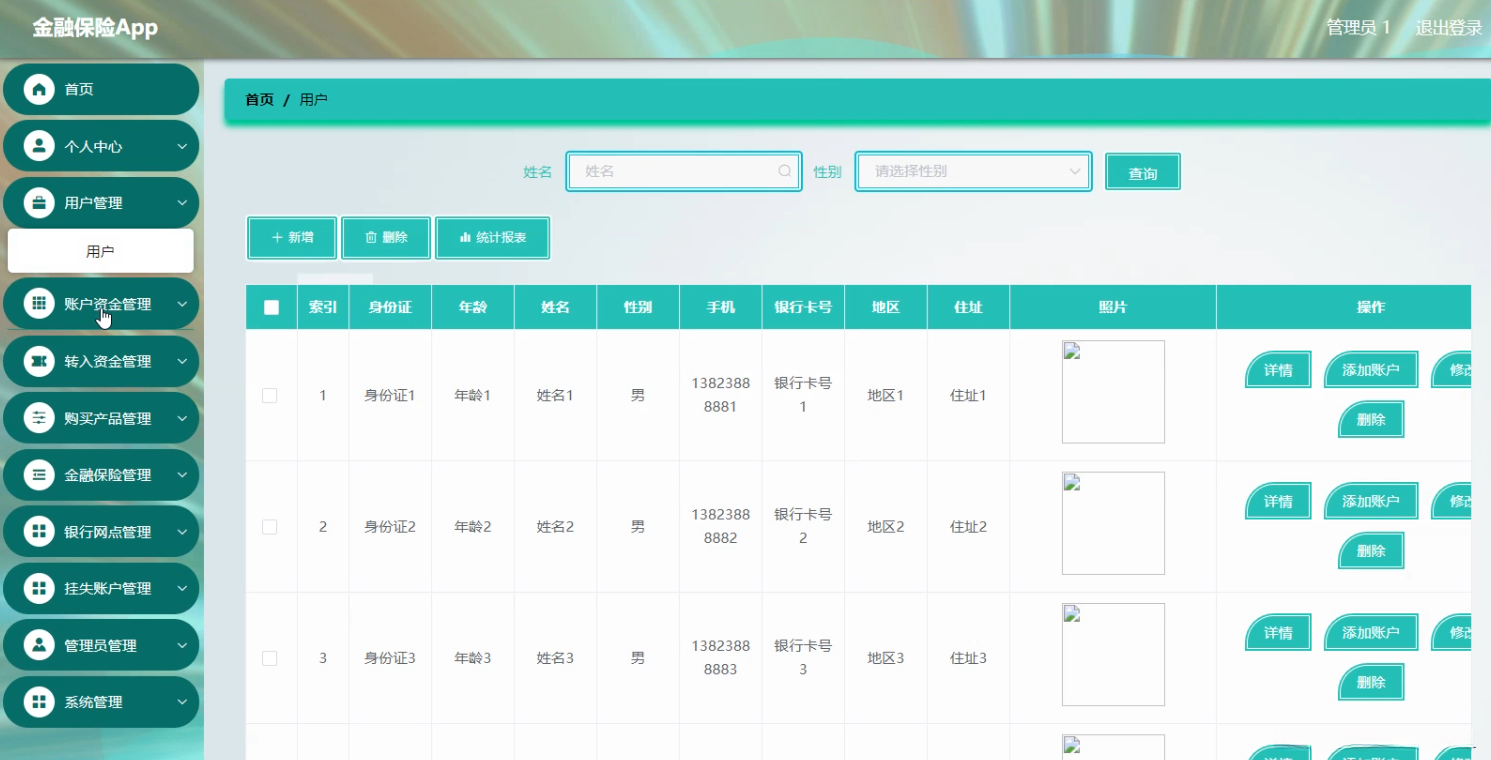Image resolution: width=1491 pixels, height=760 pixels.
Task: Focus the 姓名 search input field
Action: [684, 171]
